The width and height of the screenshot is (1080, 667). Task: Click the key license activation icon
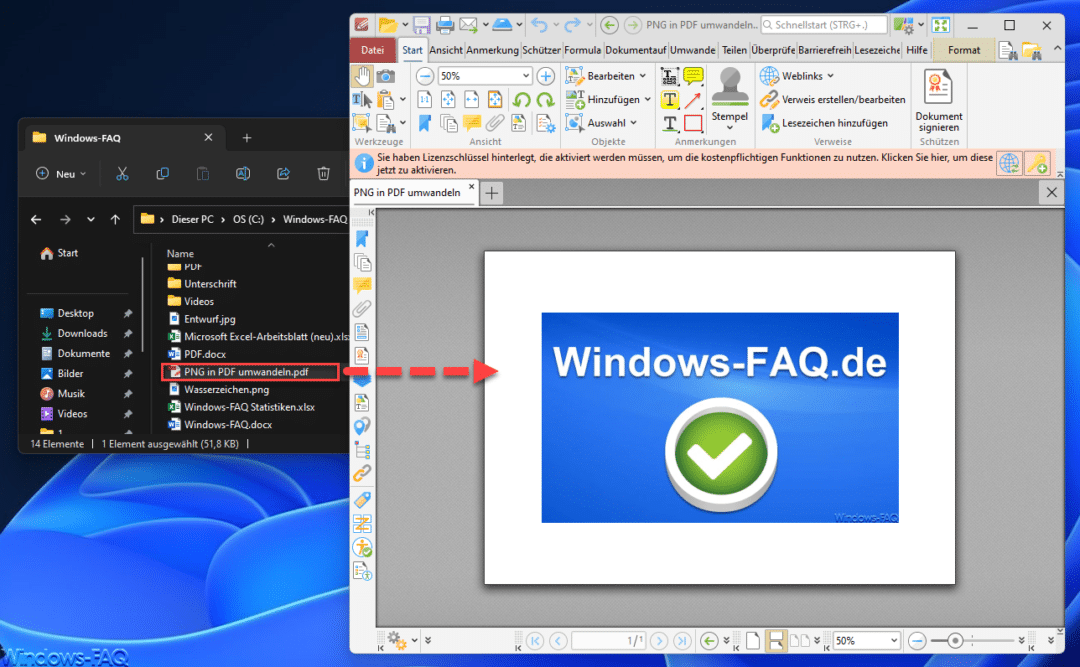1037,163
